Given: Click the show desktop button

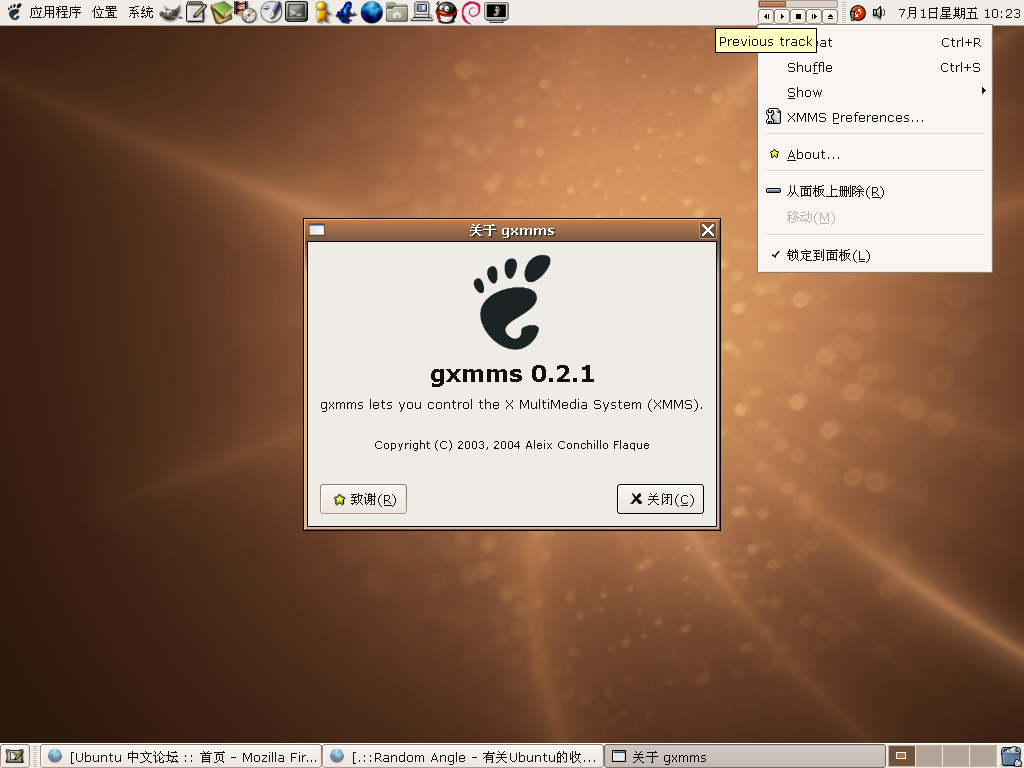Looking at the screenshot, I should point(15,756).
